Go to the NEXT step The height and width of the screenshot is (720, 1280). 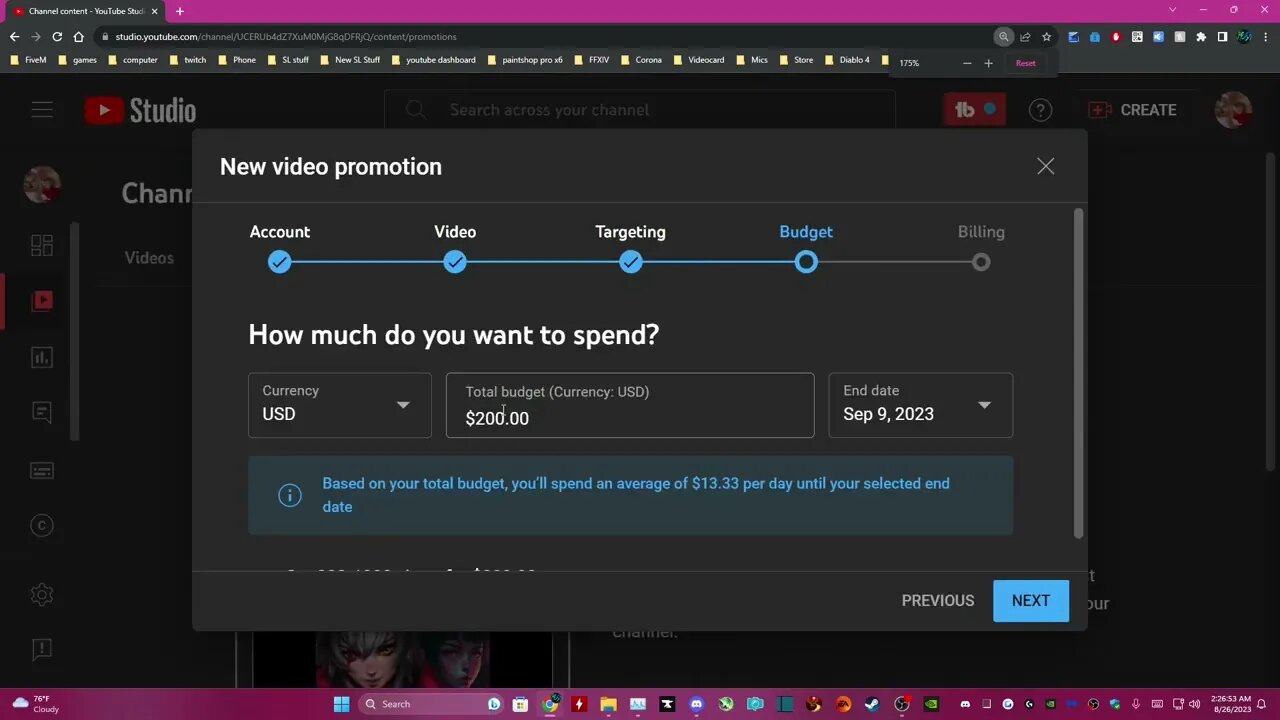click(x=1031, y=601)
